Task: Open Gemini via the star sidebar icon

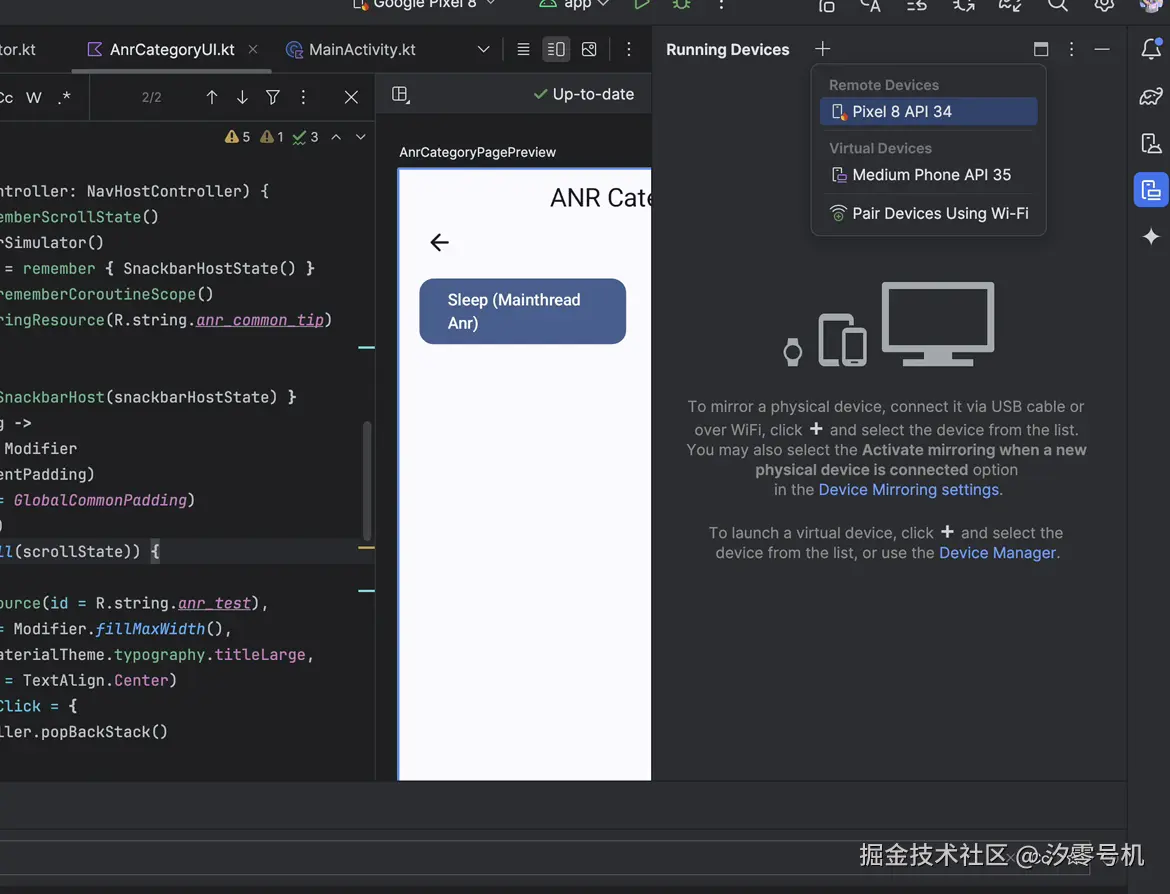Action: pos(1151,237)
